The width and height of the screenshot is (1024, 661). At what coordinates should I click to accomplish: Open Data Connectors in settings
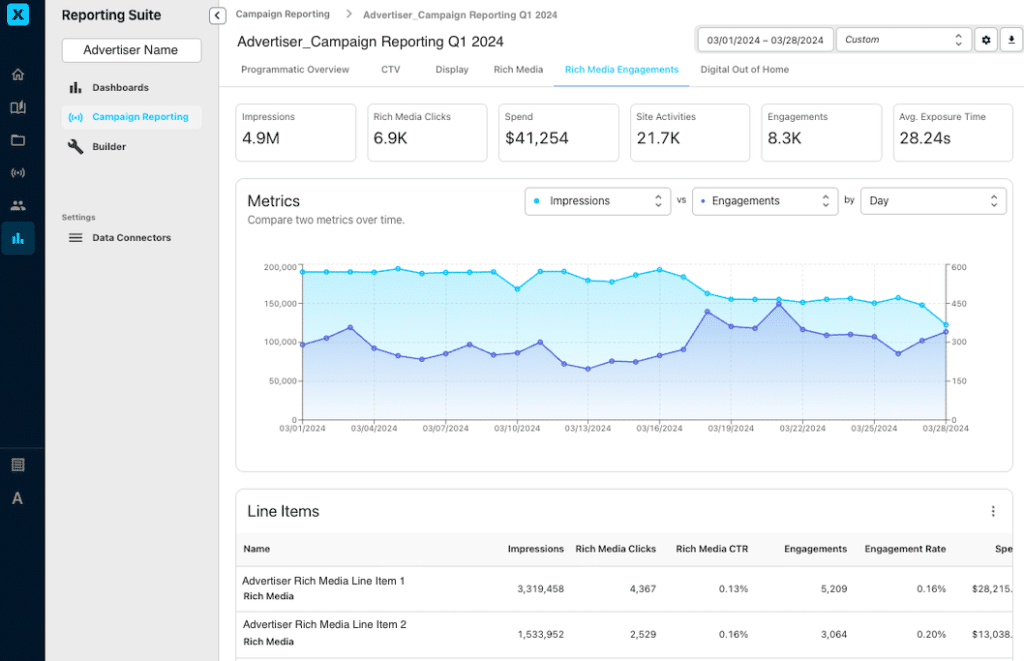pyautogui.click(x=131, y=238)
